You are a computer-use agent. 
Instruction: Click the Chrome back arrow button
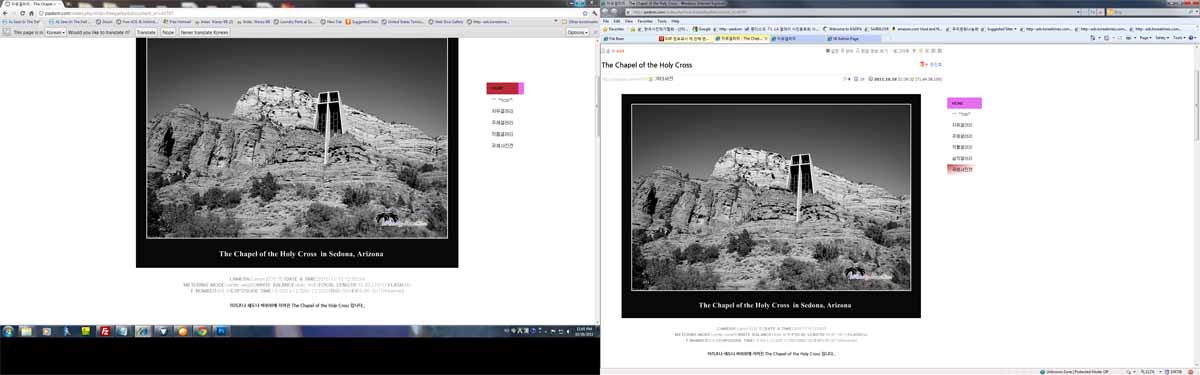pyautogui.click(x=5, y=13)
